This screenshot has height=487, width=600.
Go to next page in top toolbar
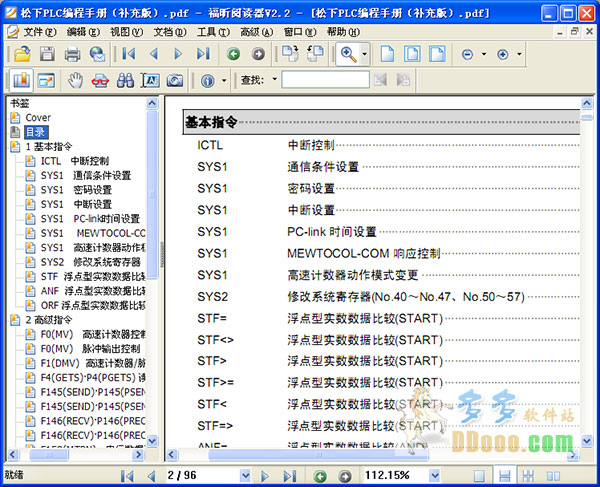(178, 54)
